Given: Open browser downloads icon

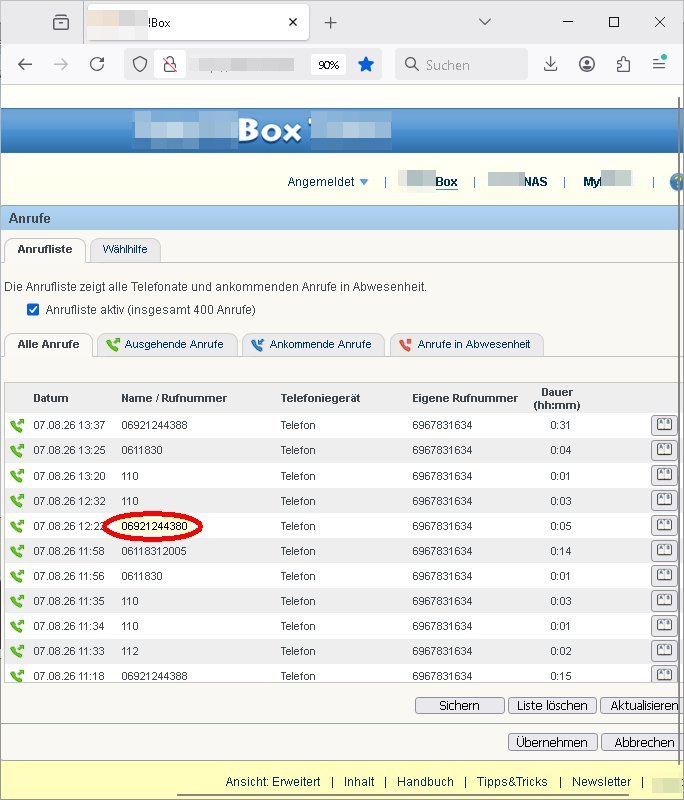Looking at the screenshot, I should [x=550, y=64].
